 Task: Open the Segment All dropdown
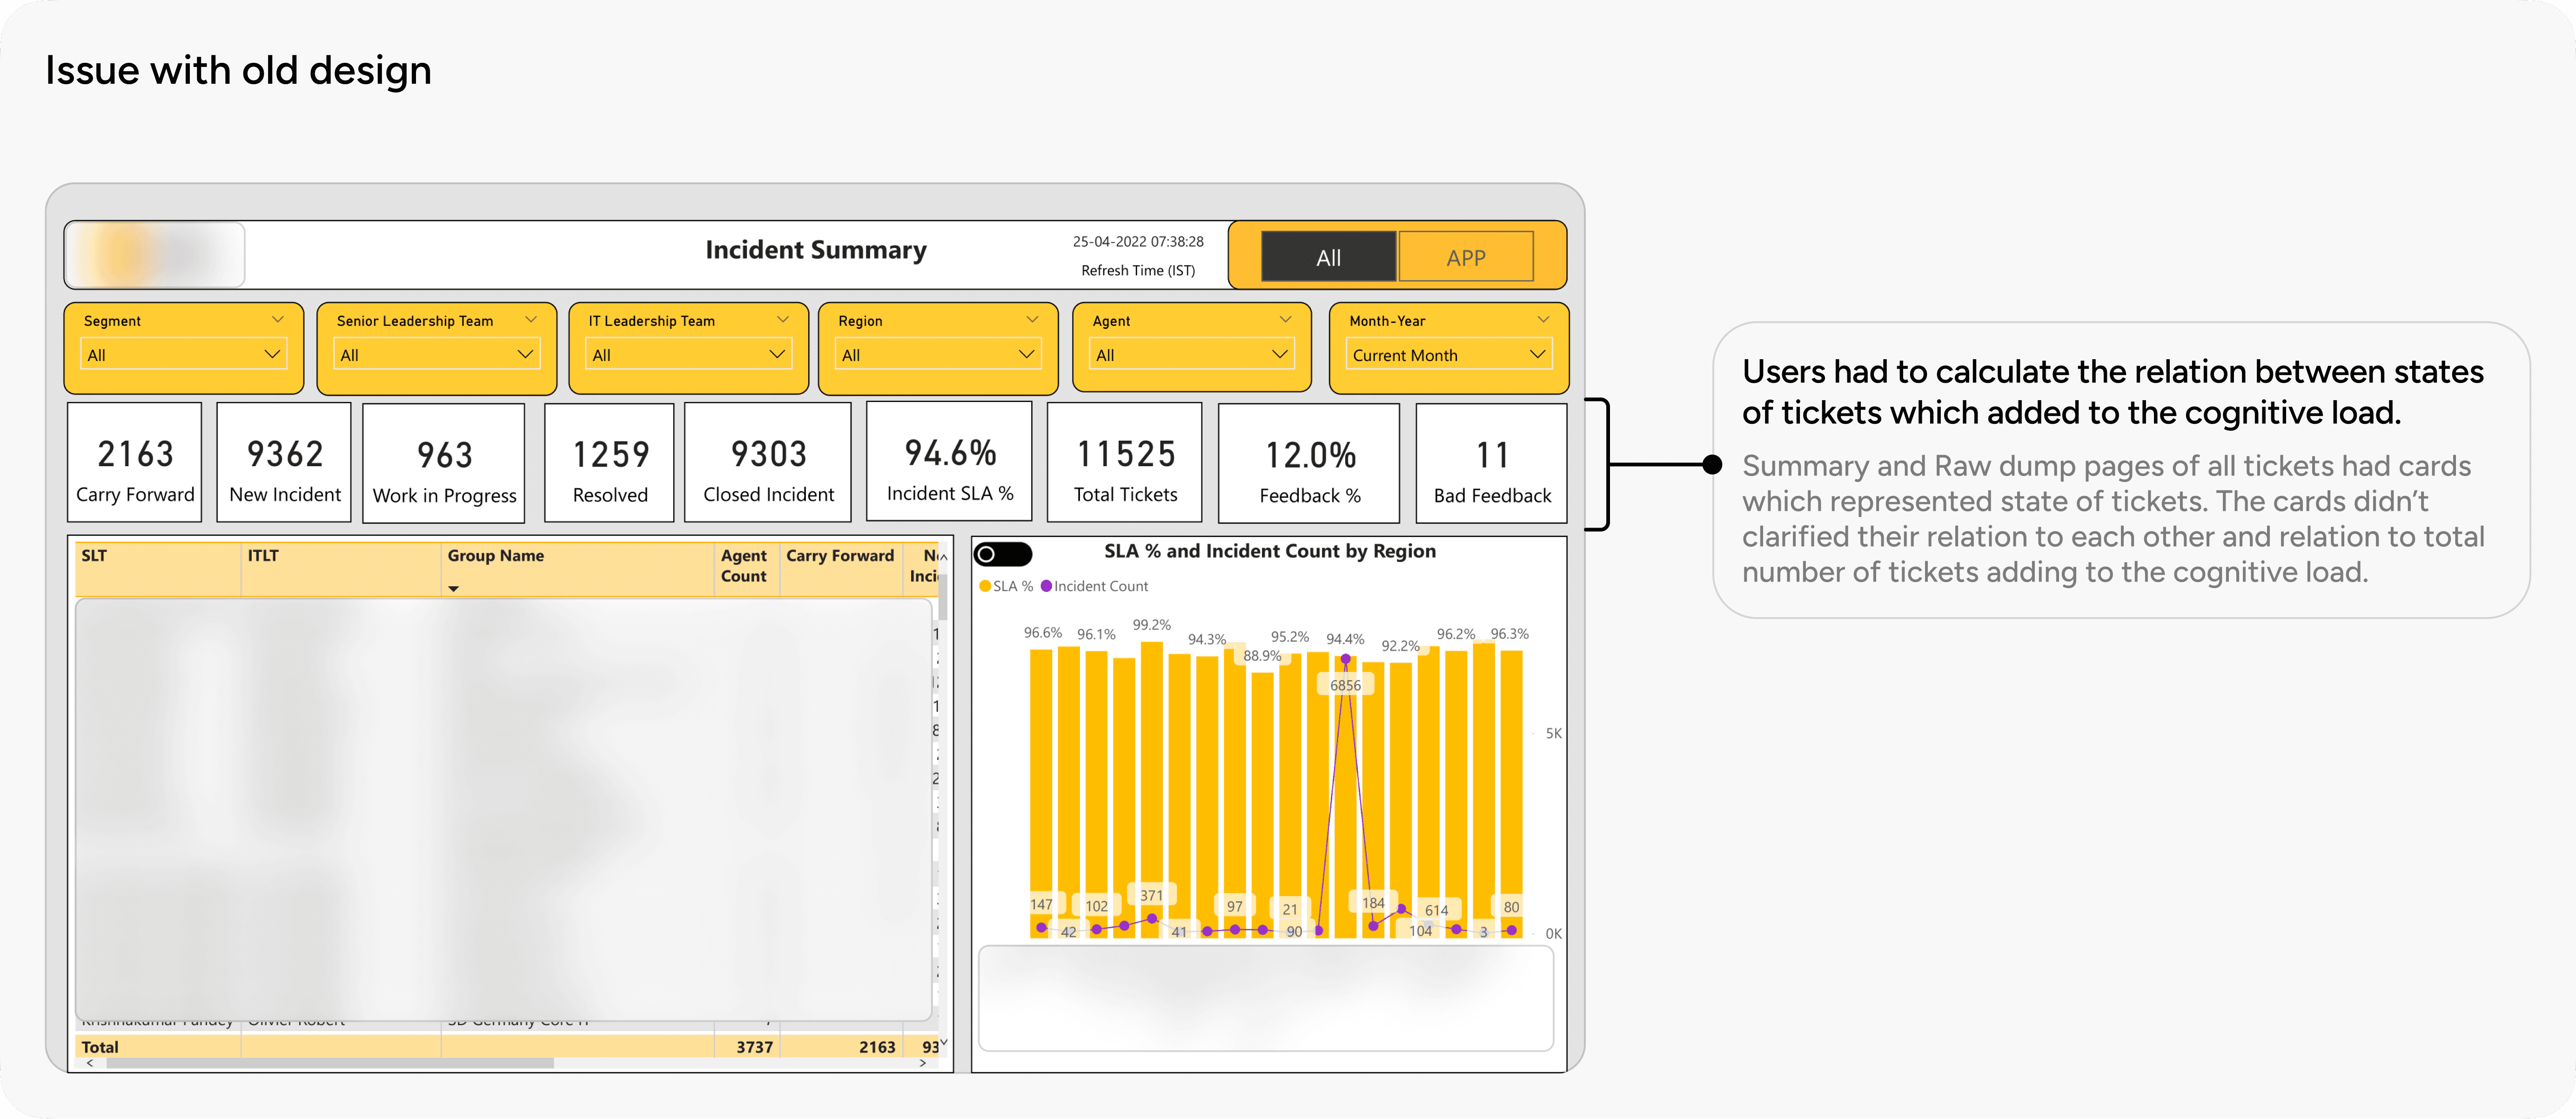(183, 354)
